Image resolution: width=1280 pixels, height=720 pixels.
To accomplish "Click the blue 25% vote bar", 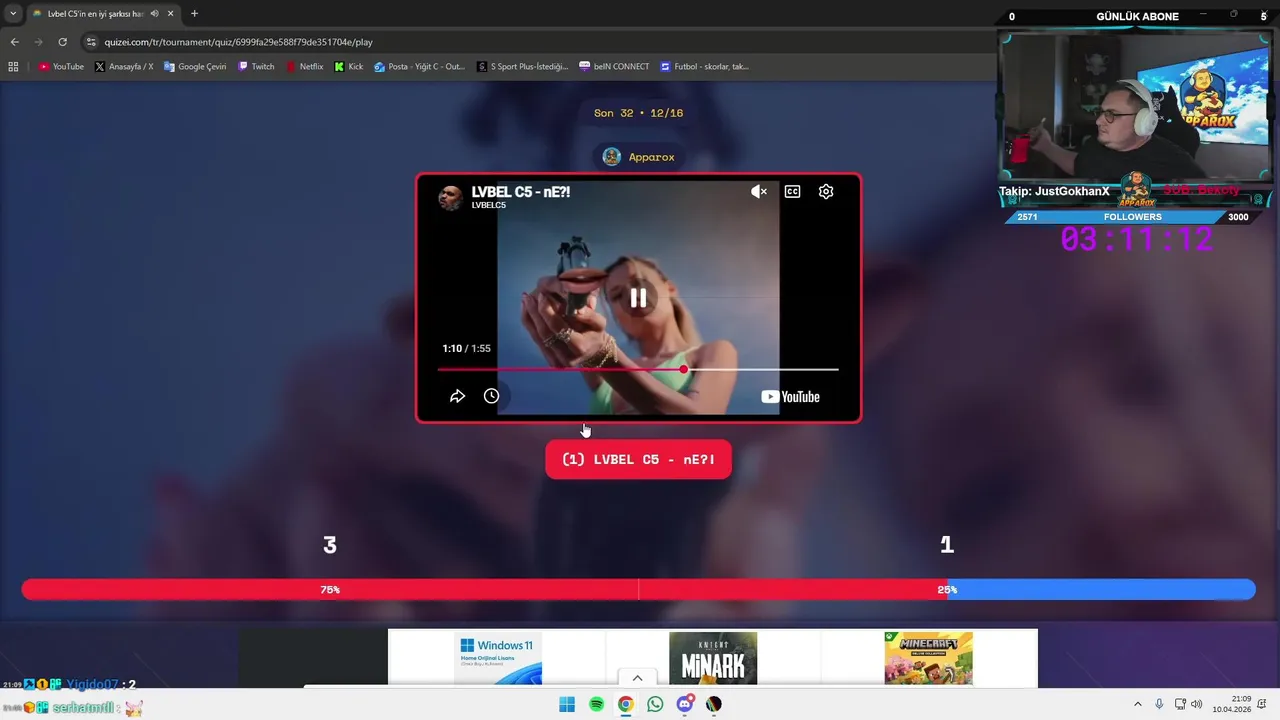I will click(1101, 590).
